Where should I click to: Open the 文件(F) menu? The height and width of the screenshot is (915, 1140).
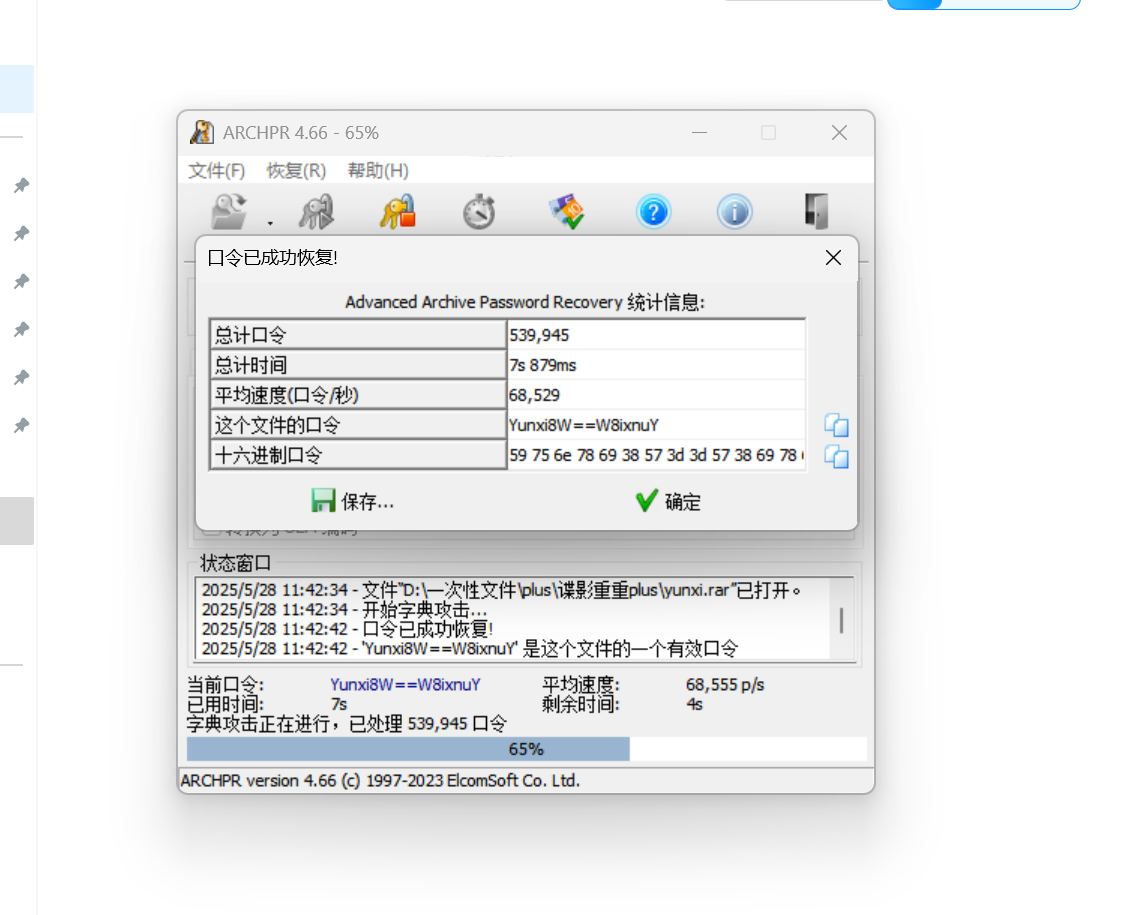(217, 171)
